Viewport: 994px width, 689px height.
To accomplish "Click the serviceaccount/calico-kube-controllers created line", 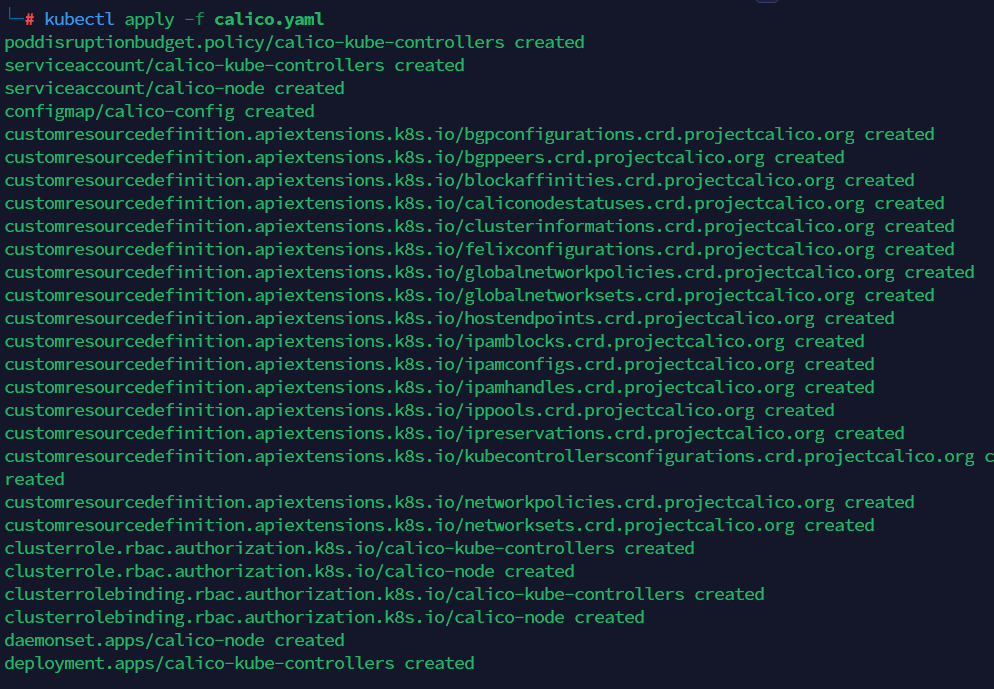I will [x=234, y=65].
